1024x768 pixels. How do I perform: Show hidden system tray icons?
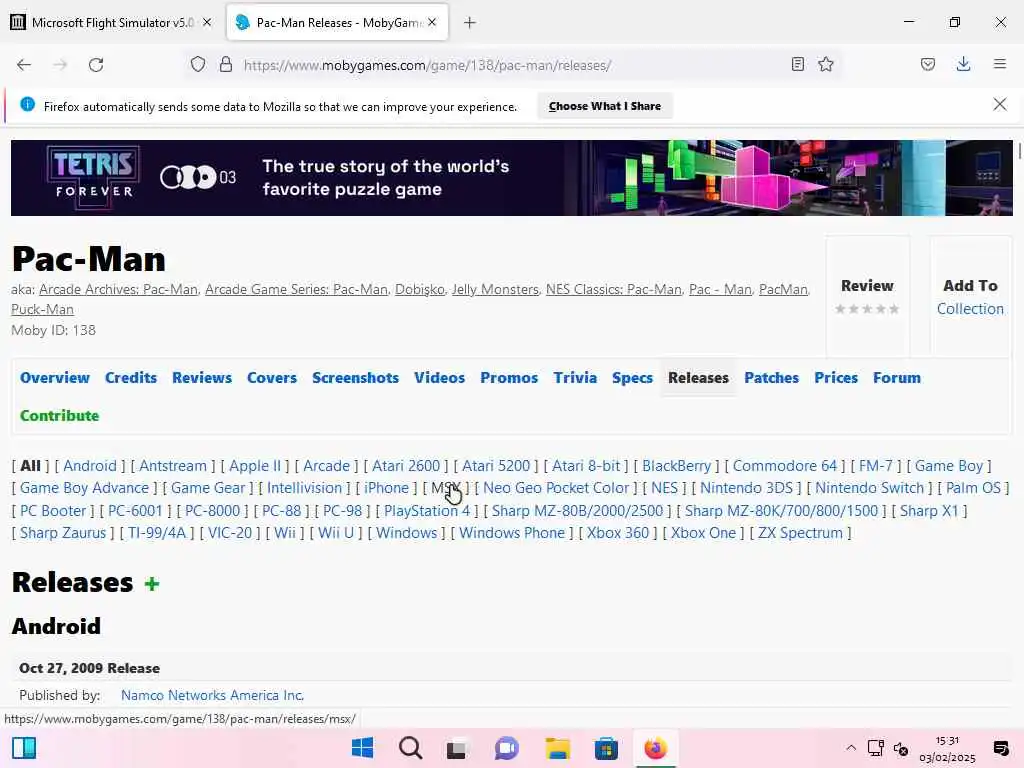(x=850, y=748)
